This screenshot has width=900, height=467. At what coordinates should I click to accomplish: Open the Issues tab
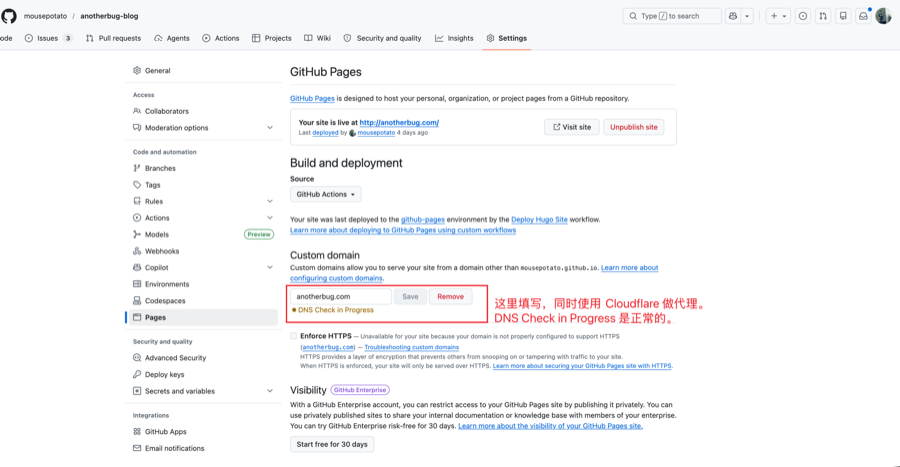tap(48, 38)
